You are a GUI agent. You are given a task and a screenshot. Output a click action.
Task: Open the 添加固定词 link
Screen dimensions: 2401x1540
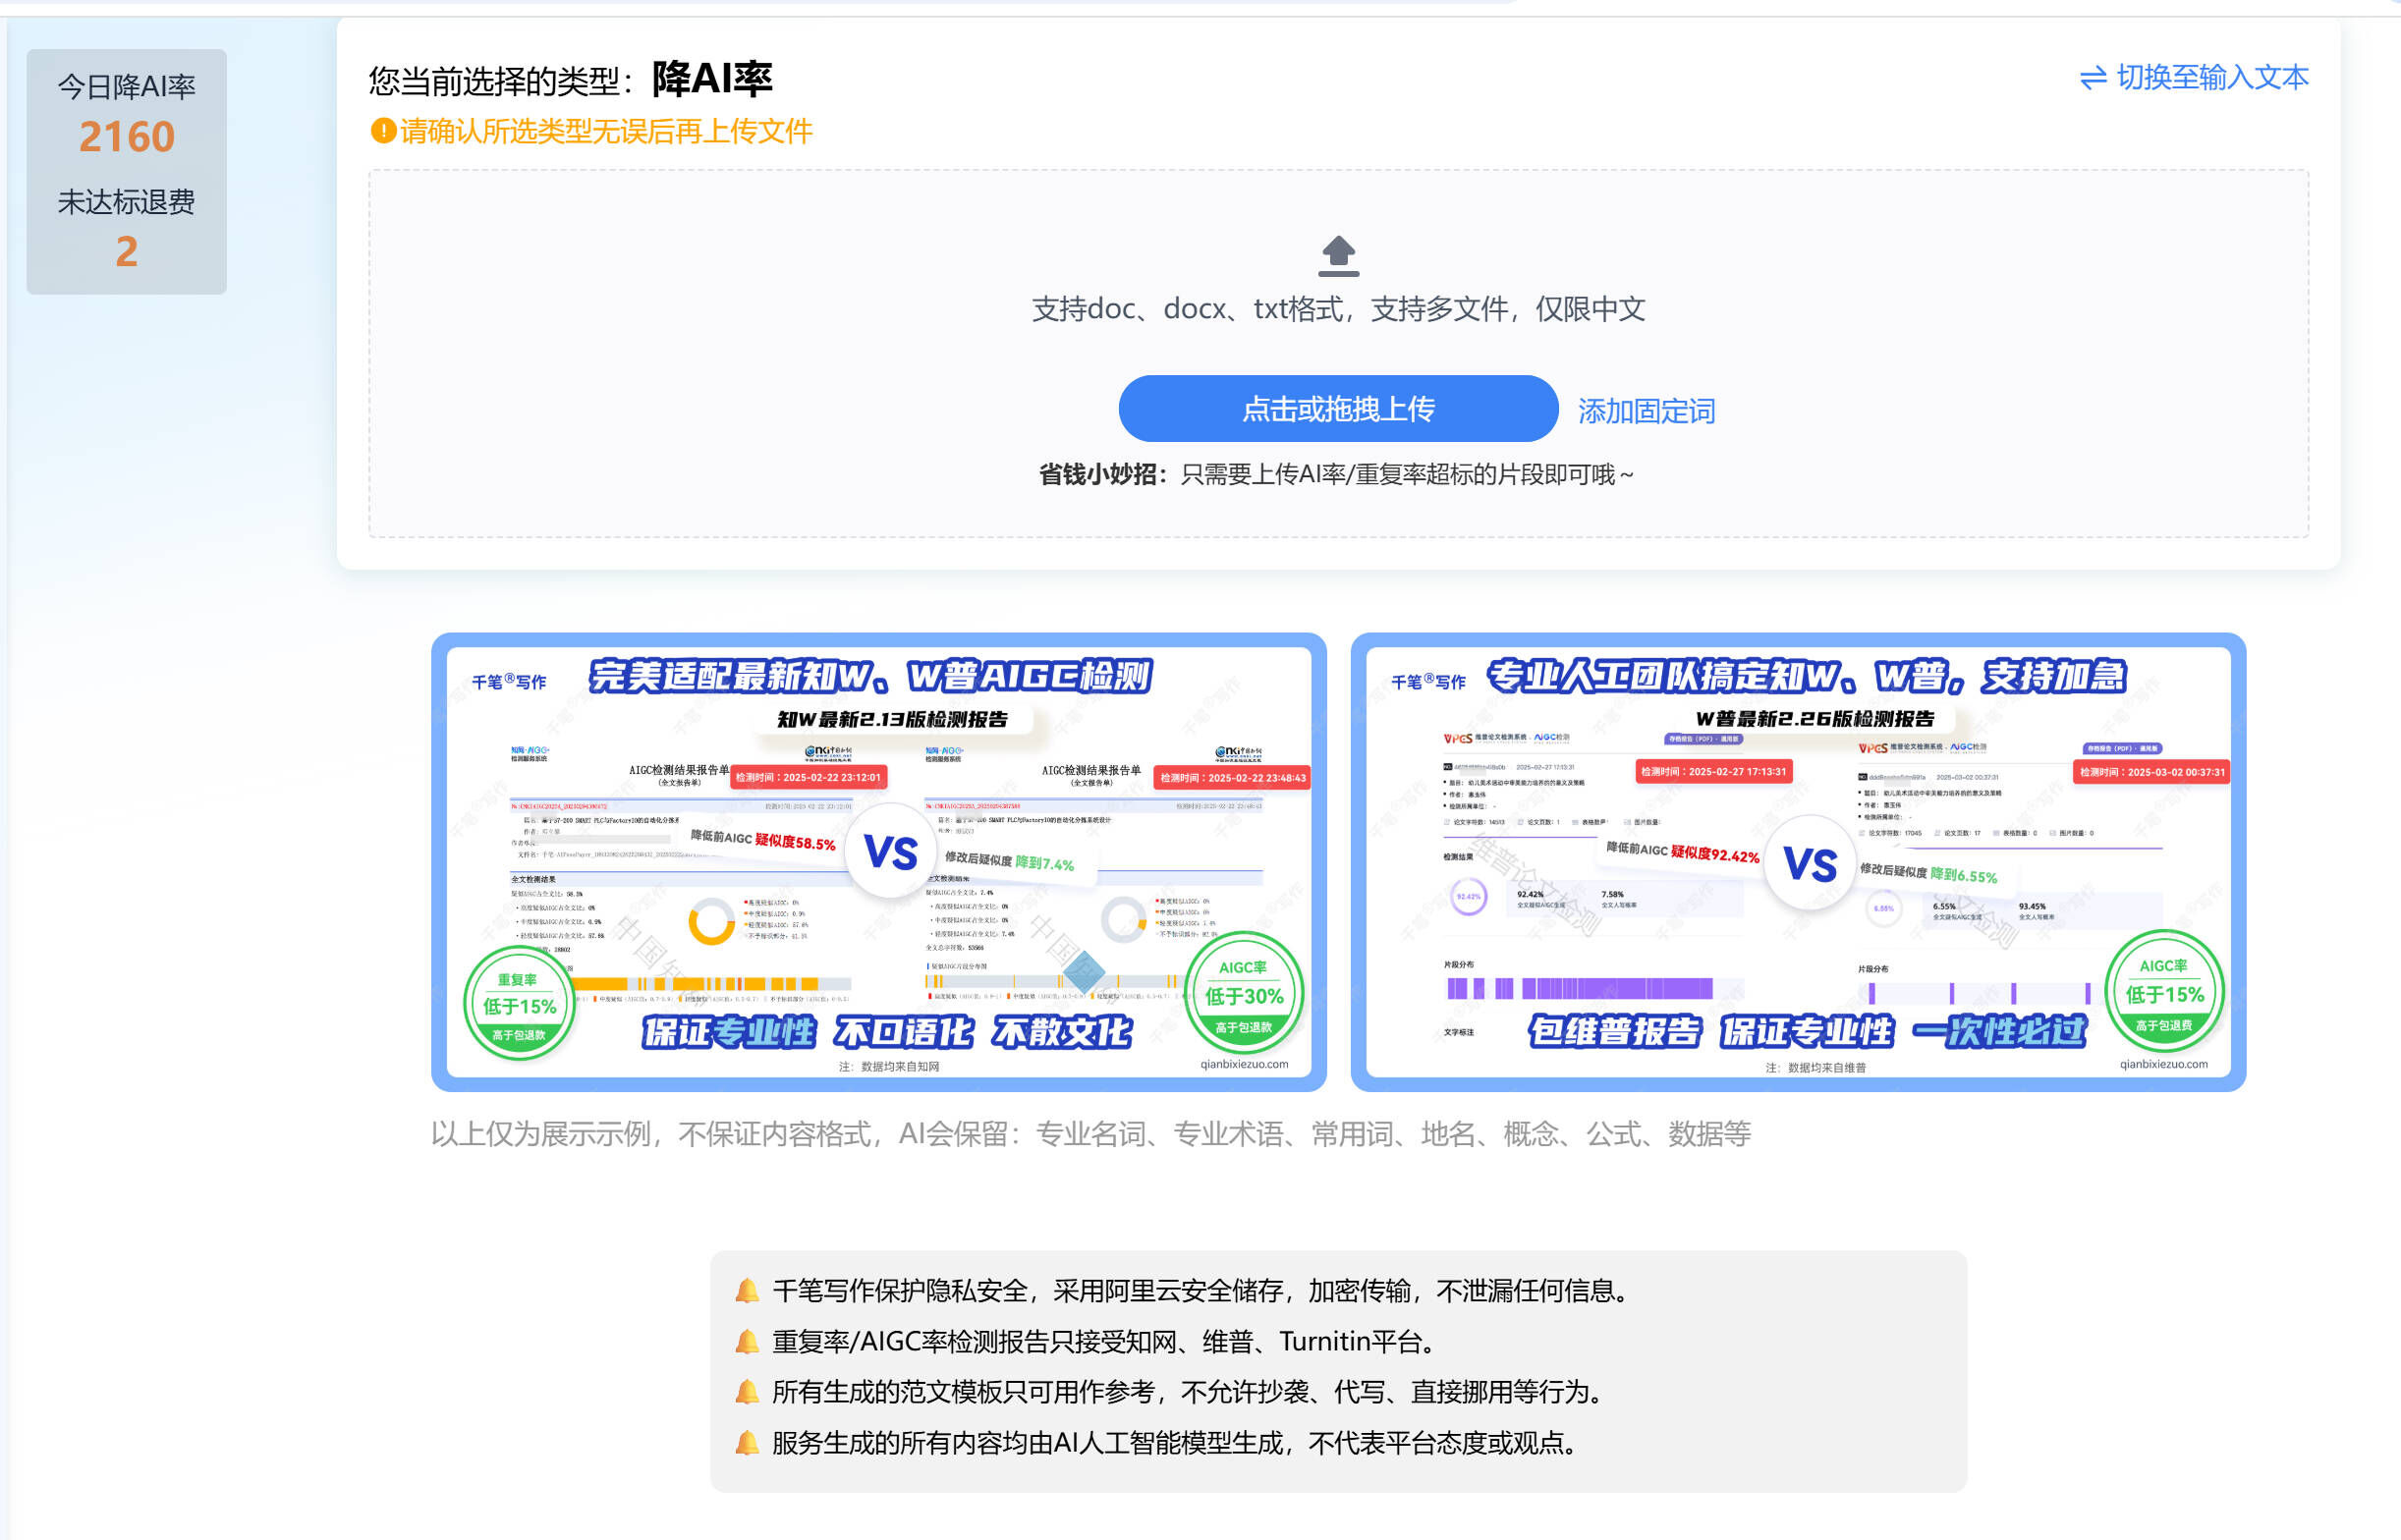[1646, 411]
